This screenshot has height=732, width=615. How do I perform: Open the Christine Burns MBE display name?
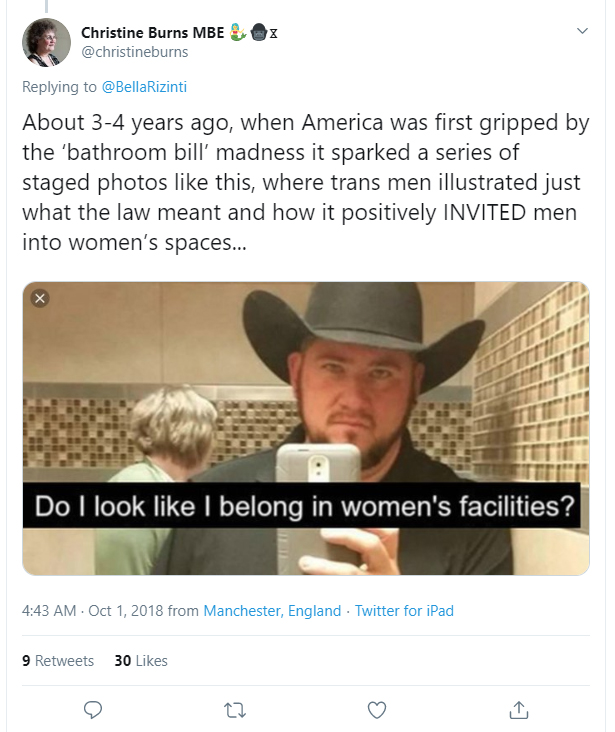[x=152, y=32]
